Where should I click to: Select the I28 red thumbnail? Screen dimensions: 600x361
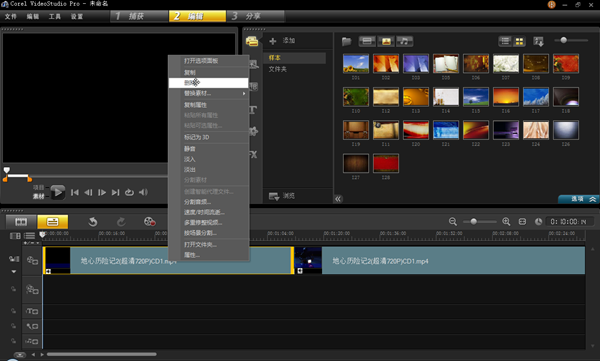click(386, 163)
